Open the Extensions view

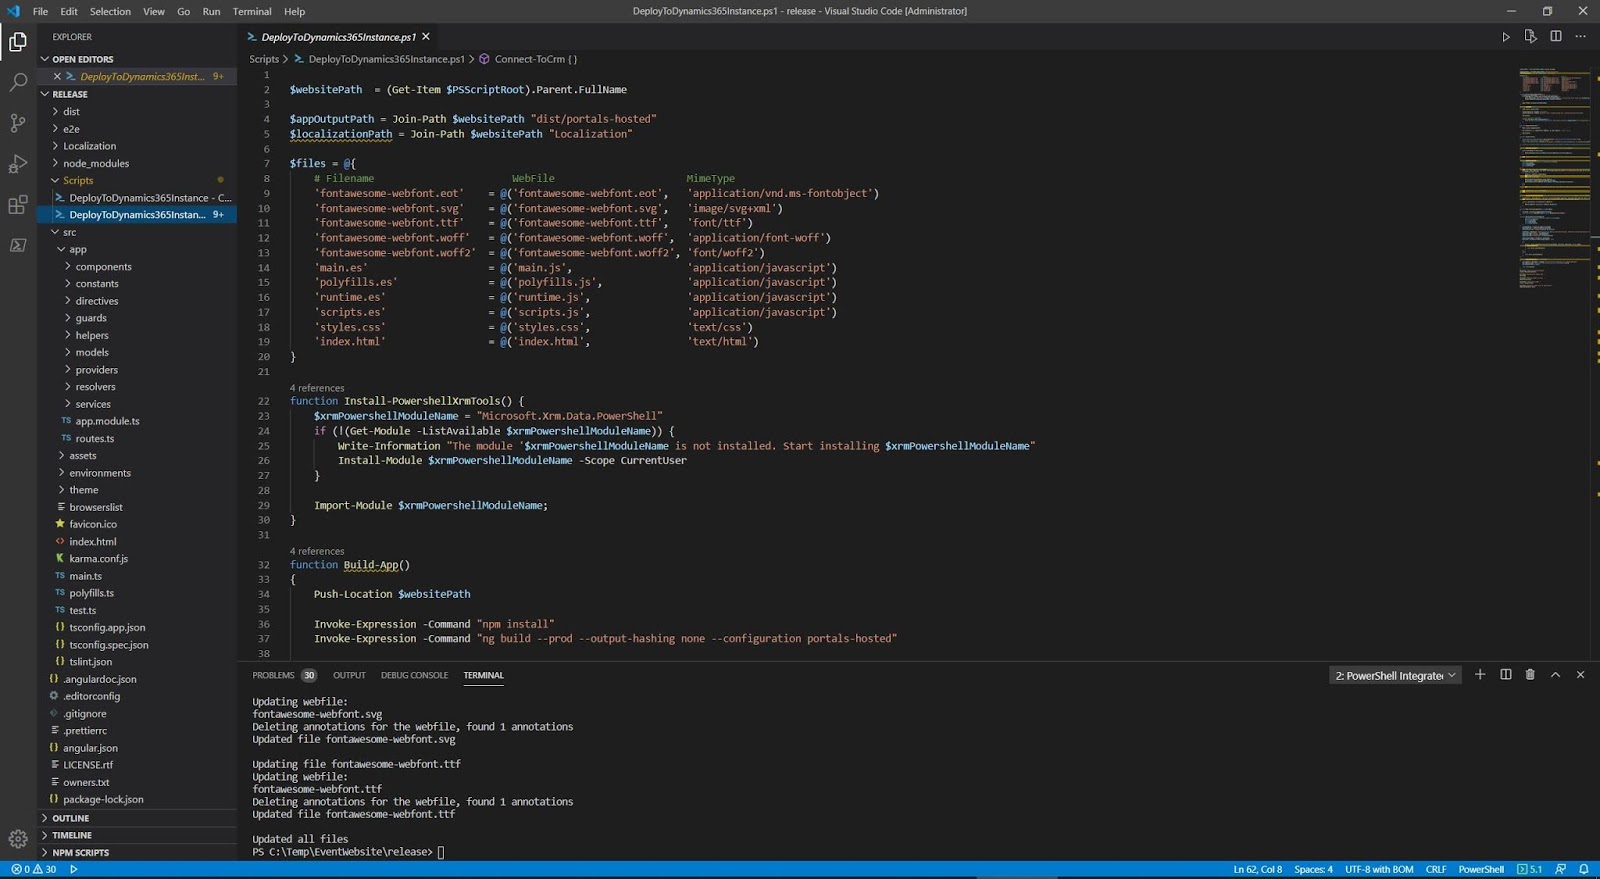[18, 205]
